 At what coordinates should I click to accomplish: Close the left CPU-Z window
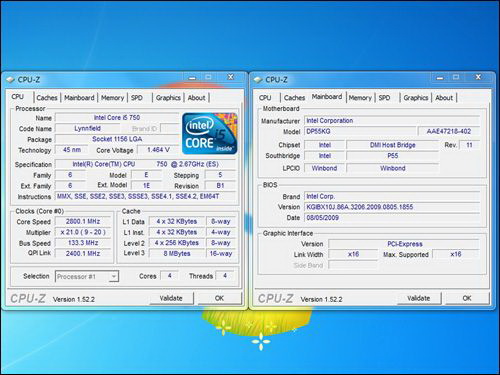coord(231,77)
